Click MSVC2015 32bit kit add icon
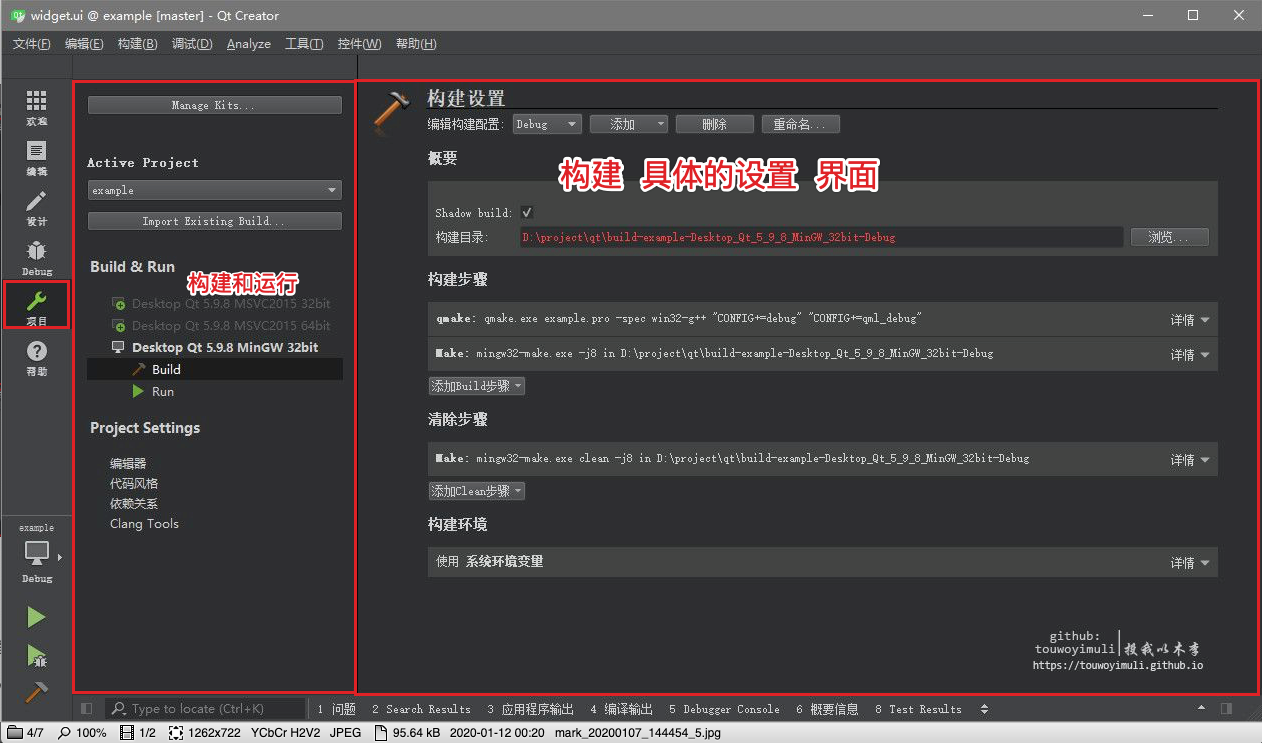 tap(119, 304)
